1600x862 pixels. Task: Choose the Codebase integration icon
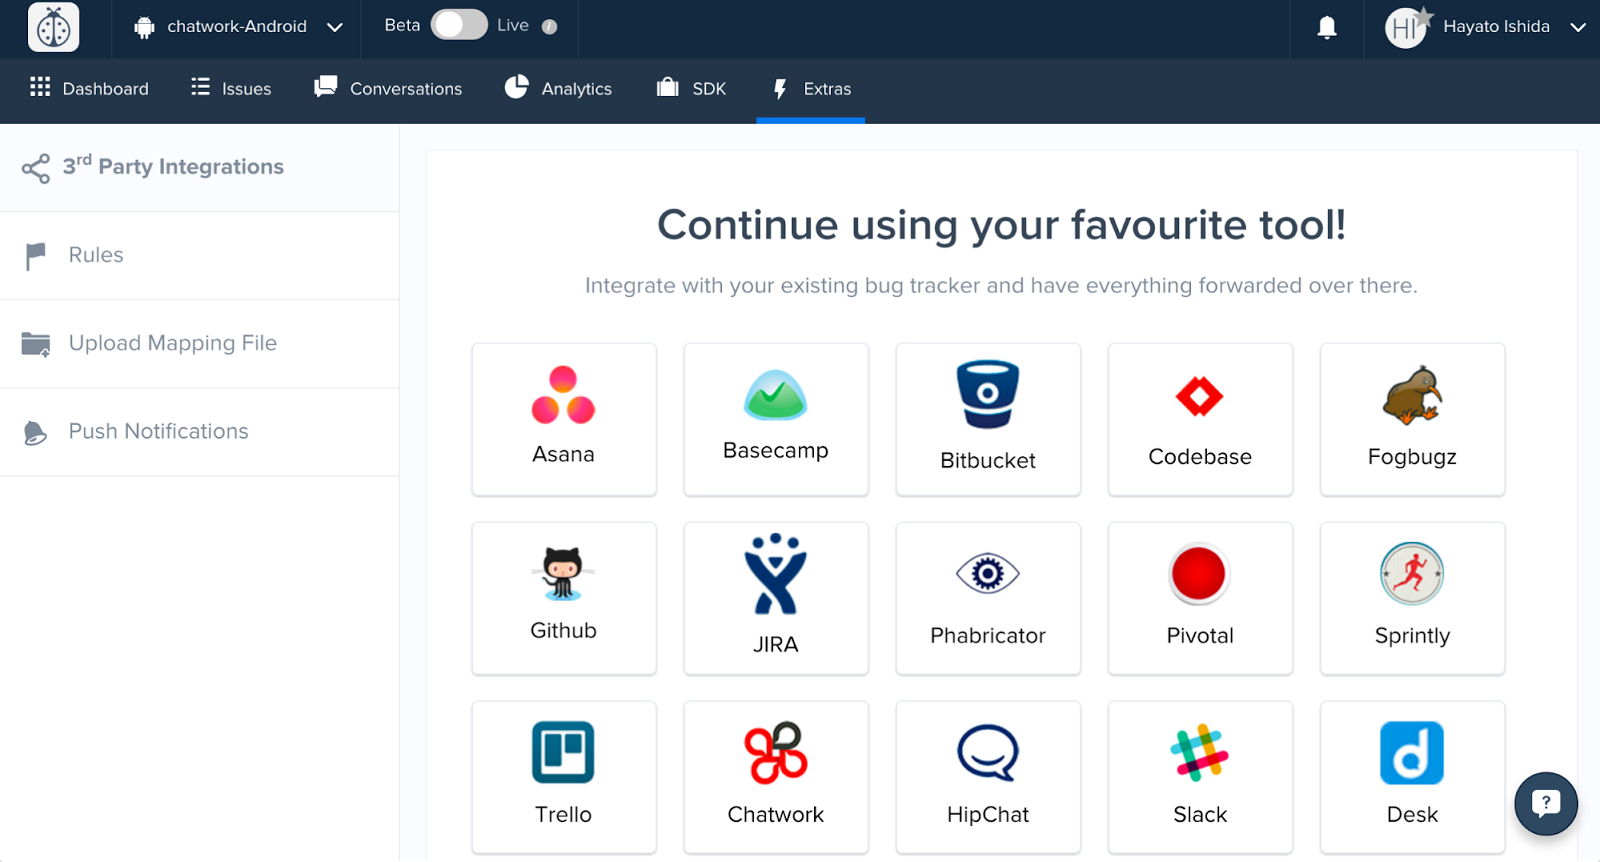pos(1200,397)
